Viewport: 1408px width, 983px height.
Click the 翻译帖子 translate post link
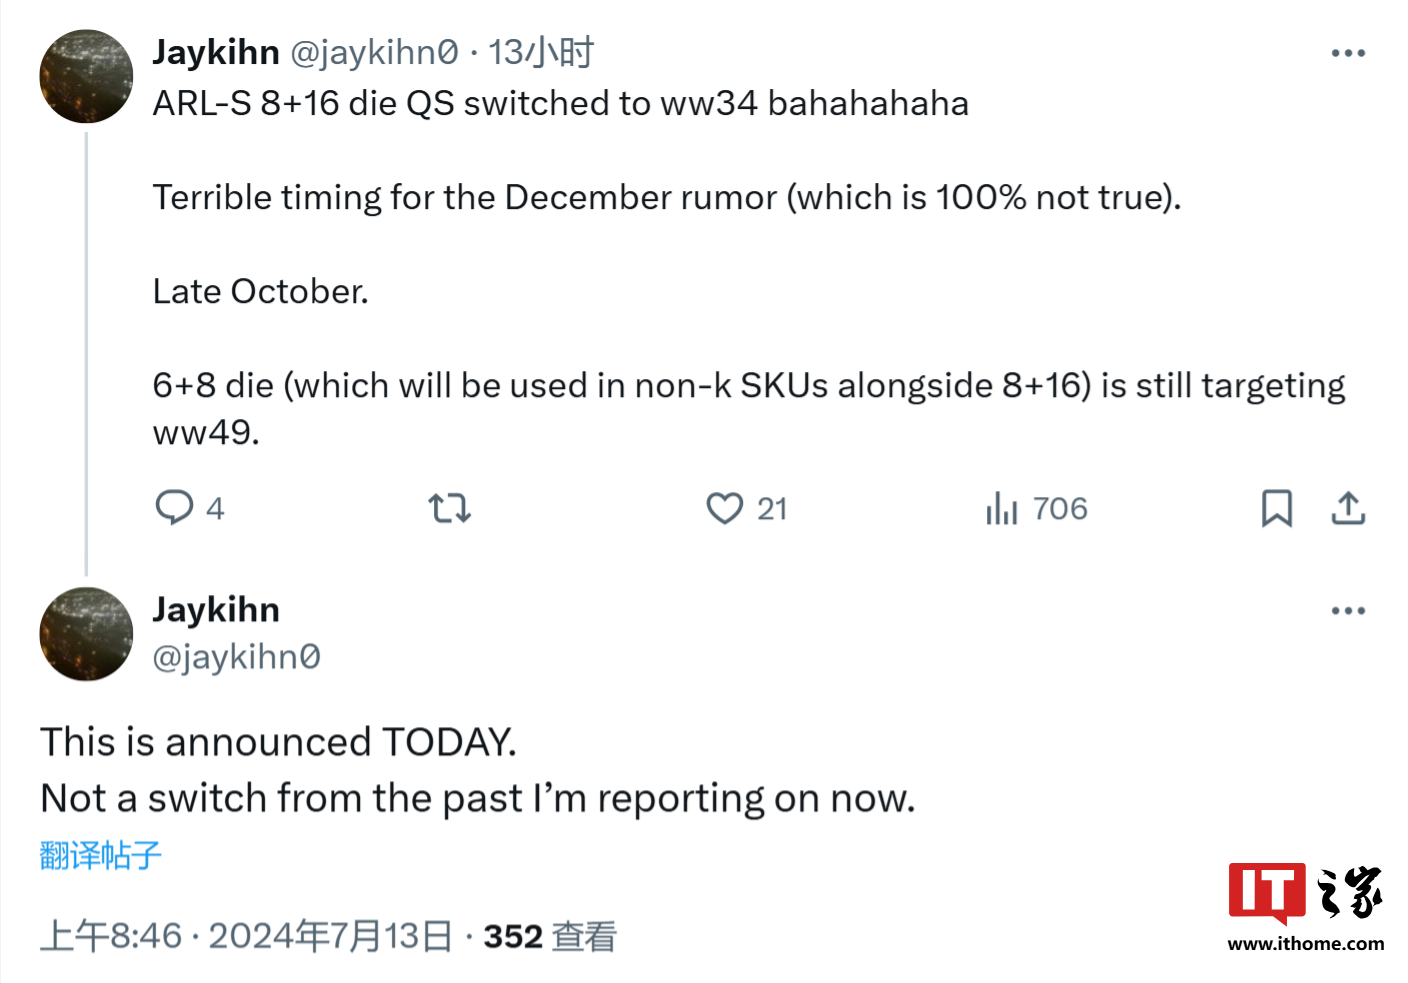pyautogui.click(x=100, y=855)
